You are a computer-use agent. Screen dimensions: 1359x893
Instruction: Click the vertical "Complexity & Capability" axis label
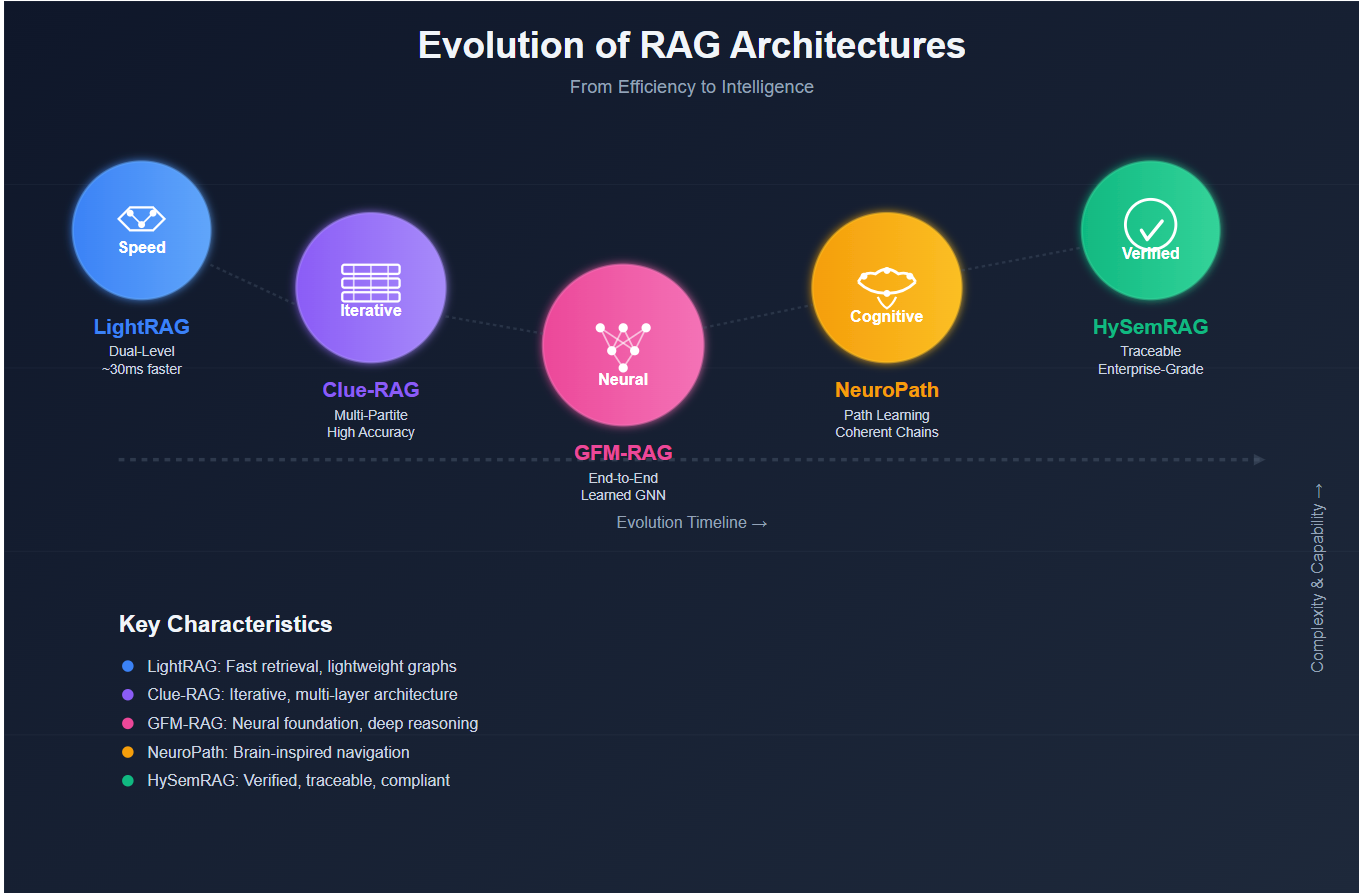click(1318, 577)
